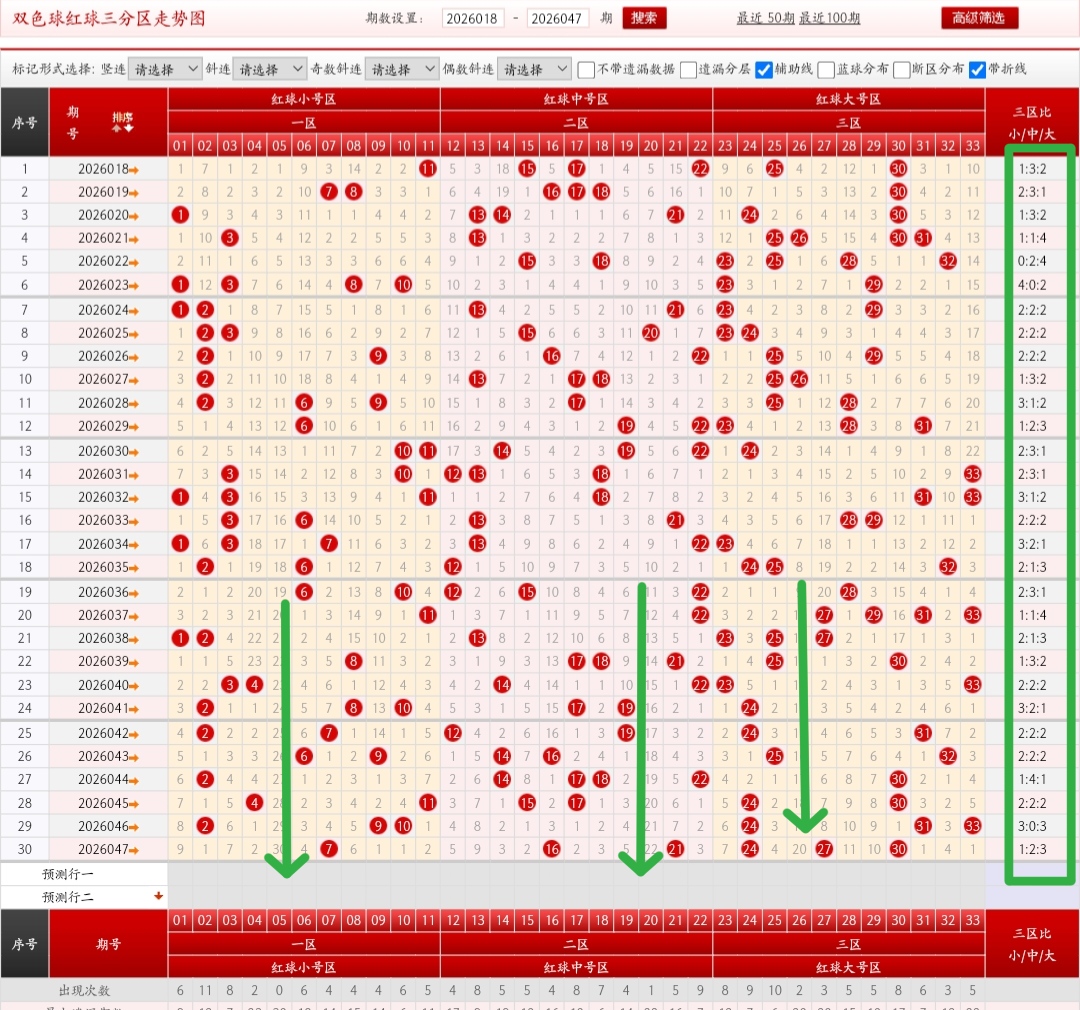
Task: Open the 偶数斜连 dropdown
Action: point(533,69)
